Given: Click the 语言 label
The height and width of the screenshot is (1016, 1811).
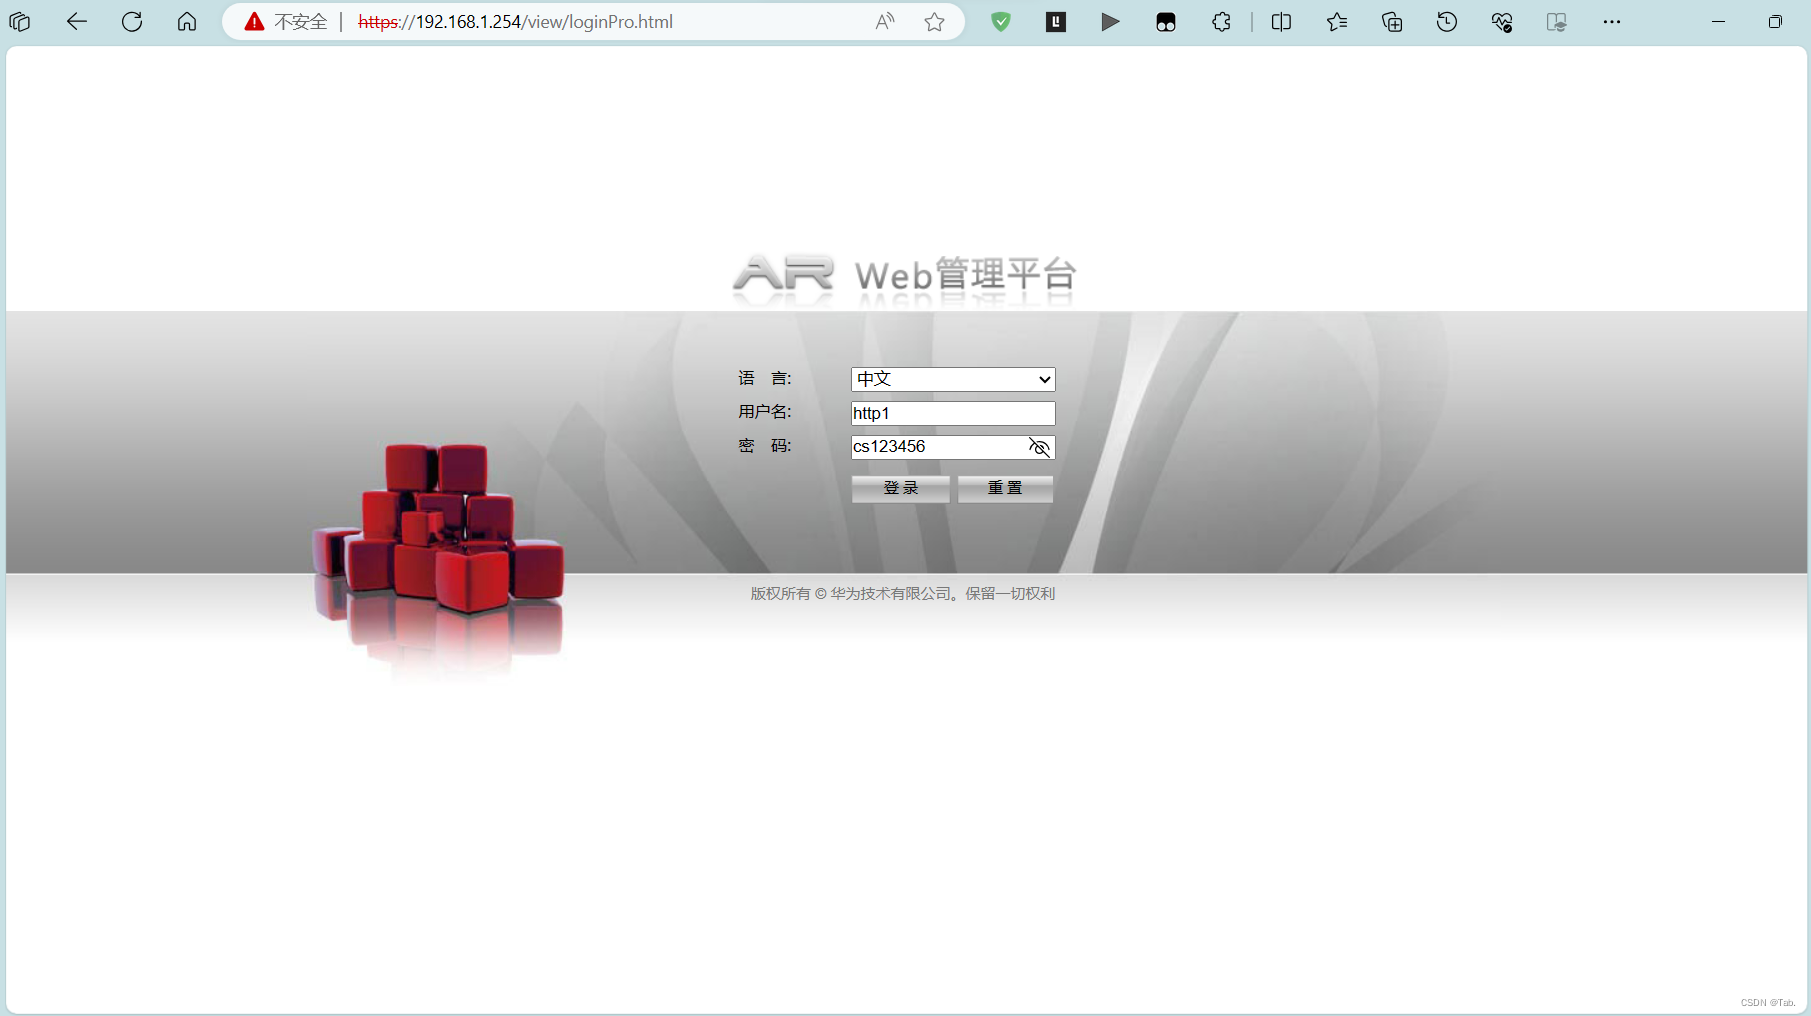Looking at the screenshot, I should (x=765, y=378).
